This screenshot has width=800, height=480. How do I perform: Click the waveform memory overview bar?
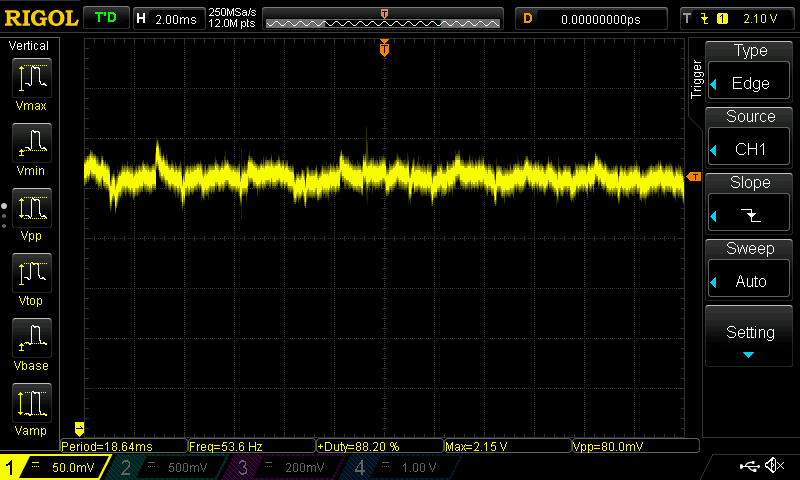[x=383, y=19]
